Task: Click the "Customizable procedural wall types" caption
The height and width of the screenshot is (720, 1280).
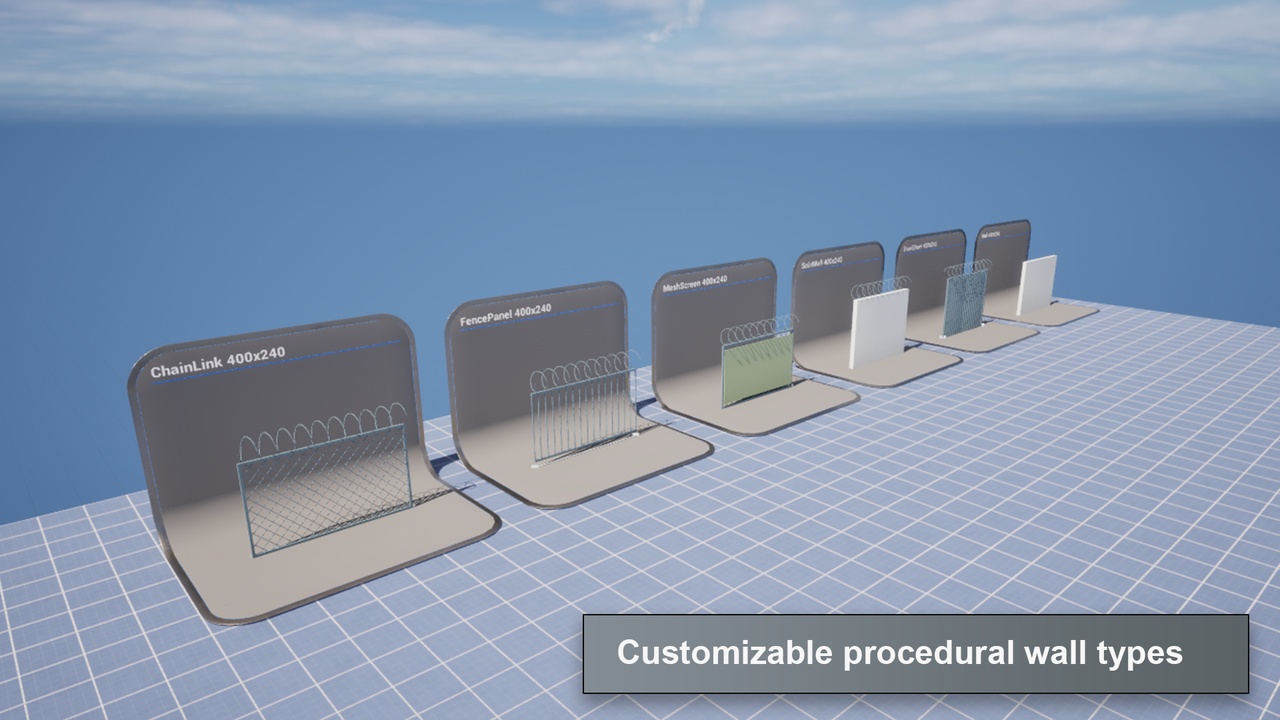Action: 900,653
